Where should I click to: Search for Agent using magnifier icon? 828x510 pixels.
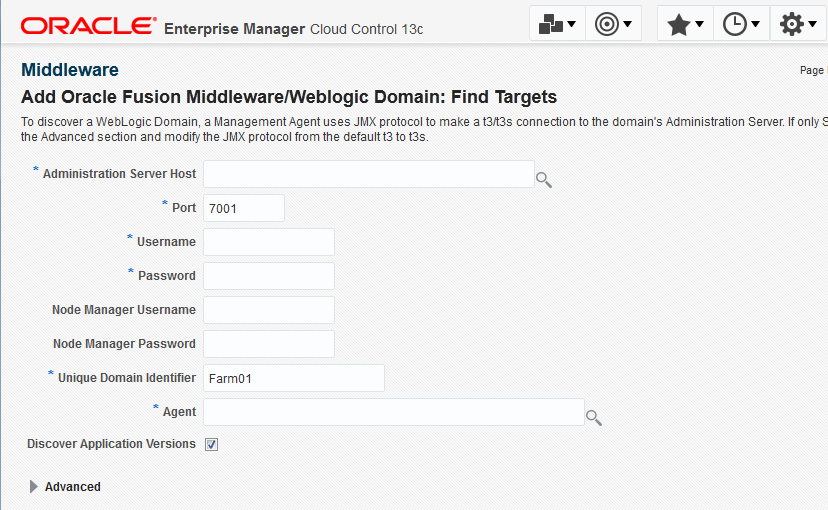click(x=594, y=418)
